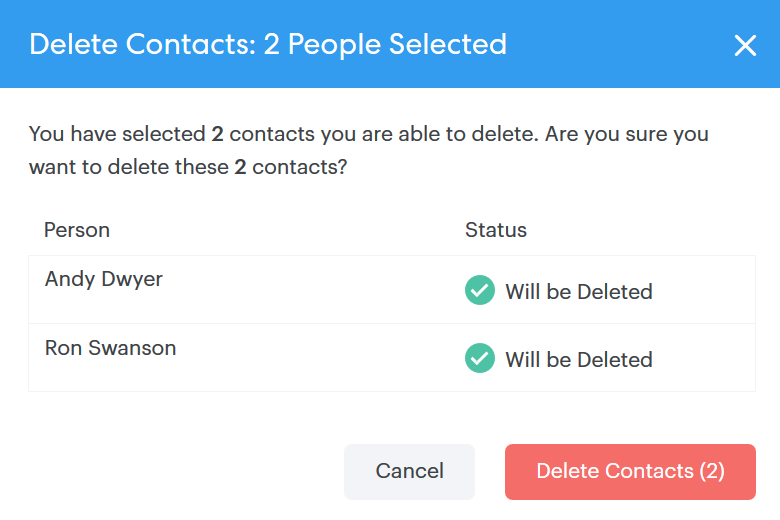
Task: Click Andy Dwyer's "Will be Deleted" status text
Action: click(x=578, y=292)
